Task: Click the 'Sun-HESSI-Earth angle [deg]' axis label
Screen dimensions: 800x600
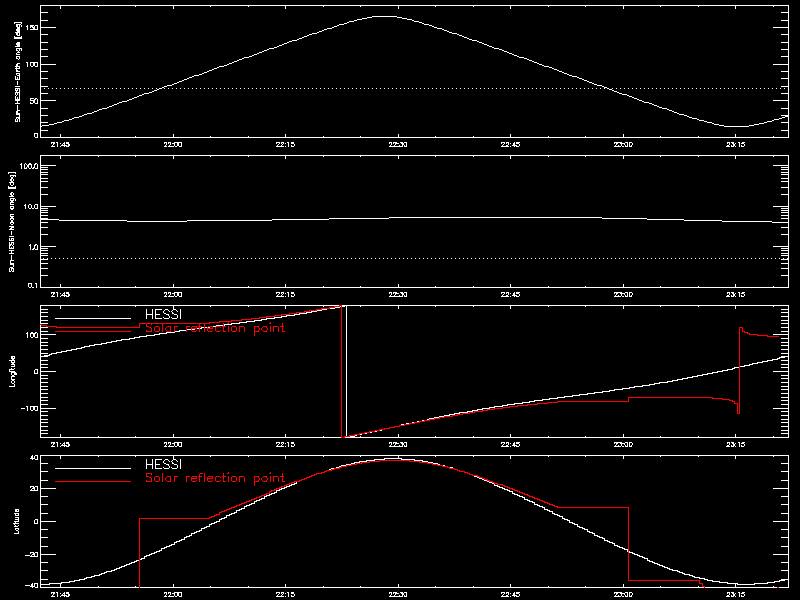Action: [x=18, y=72]
